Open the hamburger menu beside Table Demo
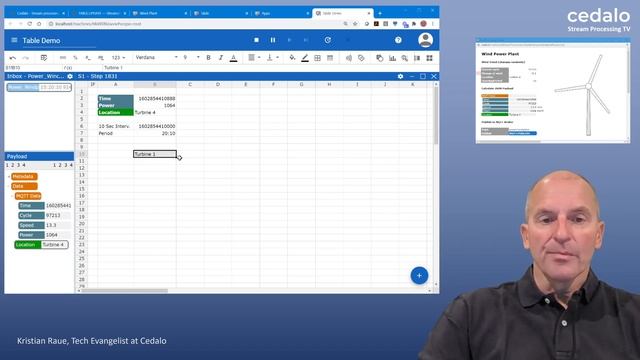Screen dimensions: 640x360 coord(14,40)
